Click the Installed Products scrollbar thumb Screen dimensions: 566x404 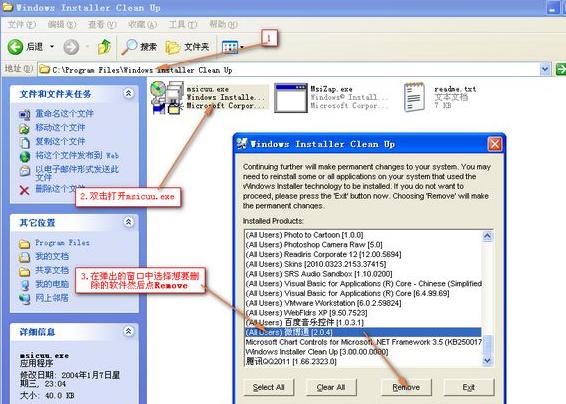(487, 345)
